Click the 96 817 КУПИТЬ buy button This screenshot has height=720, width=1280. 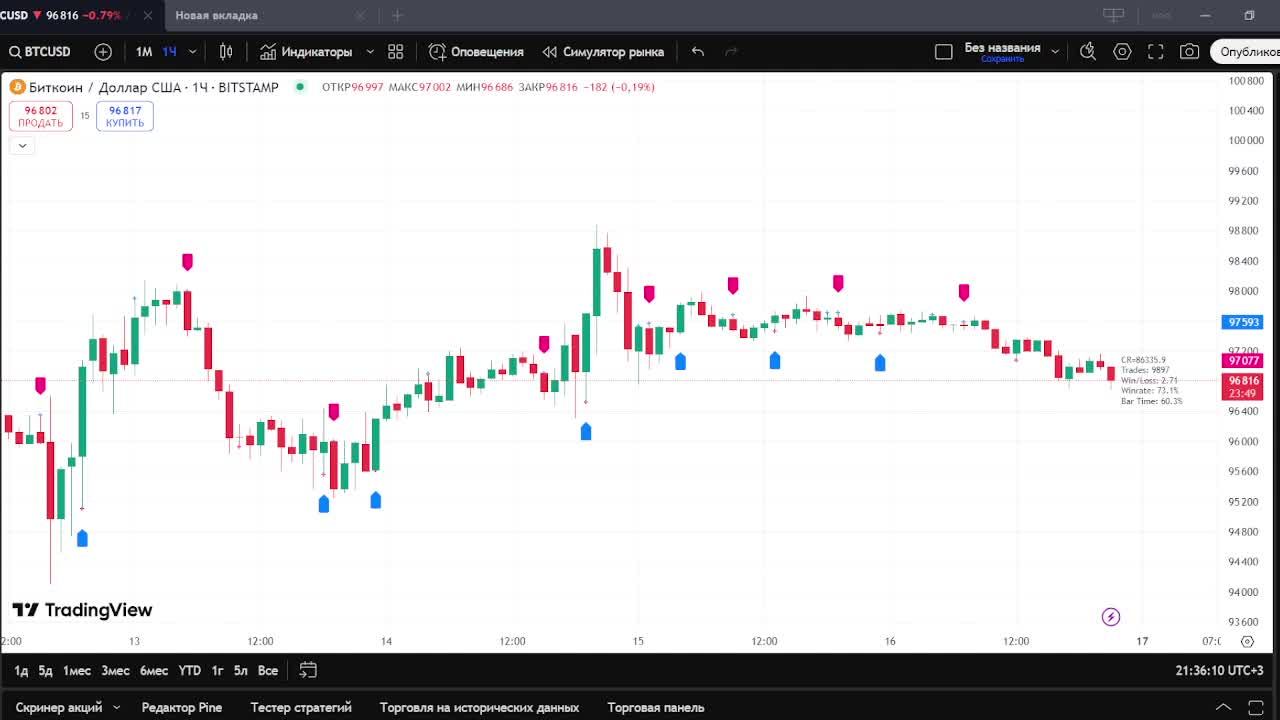pos(125,116)
